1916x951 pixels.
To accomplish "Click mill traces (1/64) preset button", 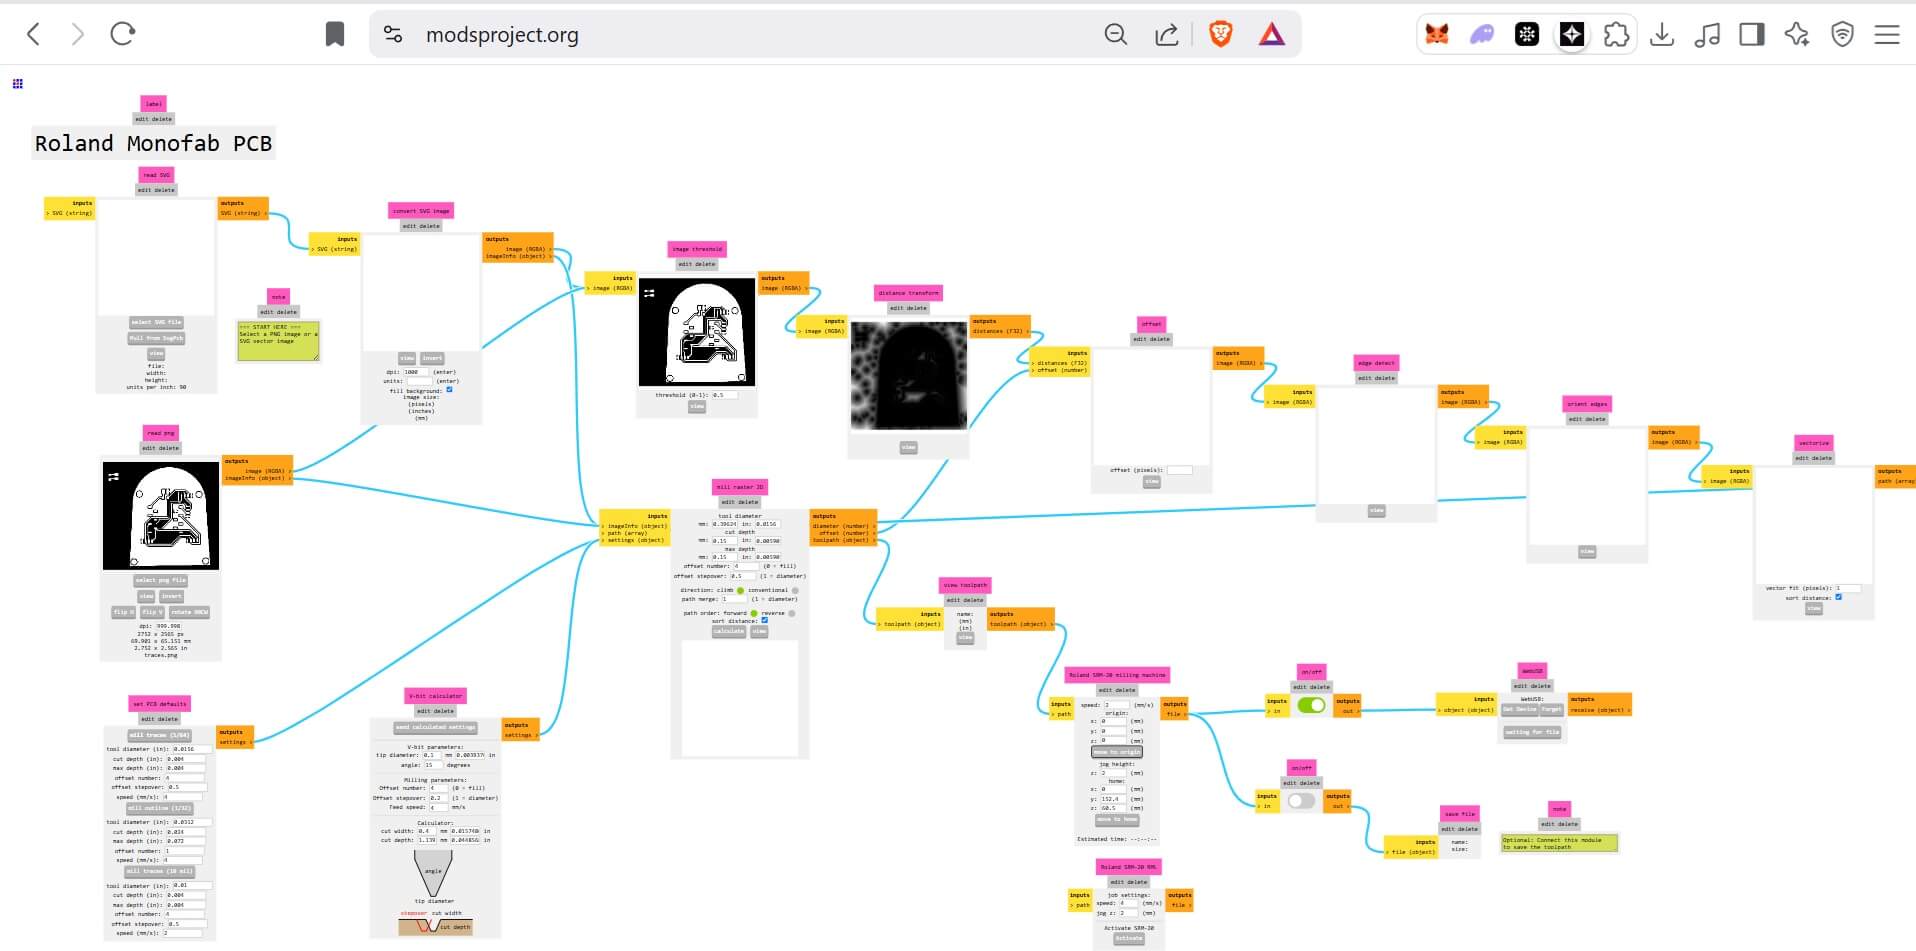I will (160, 735).
